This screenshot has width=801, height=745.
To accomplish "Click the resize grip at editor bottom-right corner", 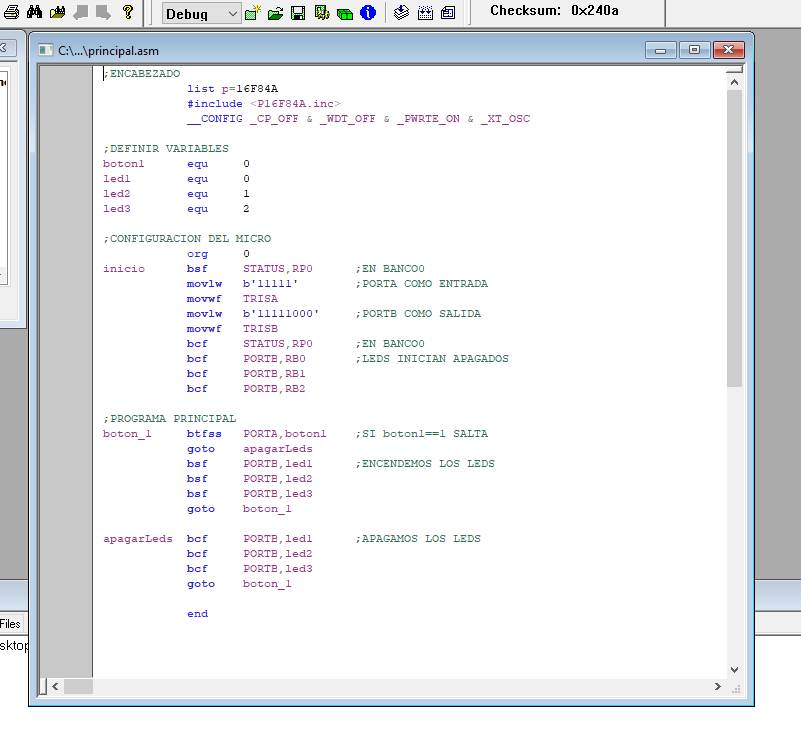I will tap(736, 688).
